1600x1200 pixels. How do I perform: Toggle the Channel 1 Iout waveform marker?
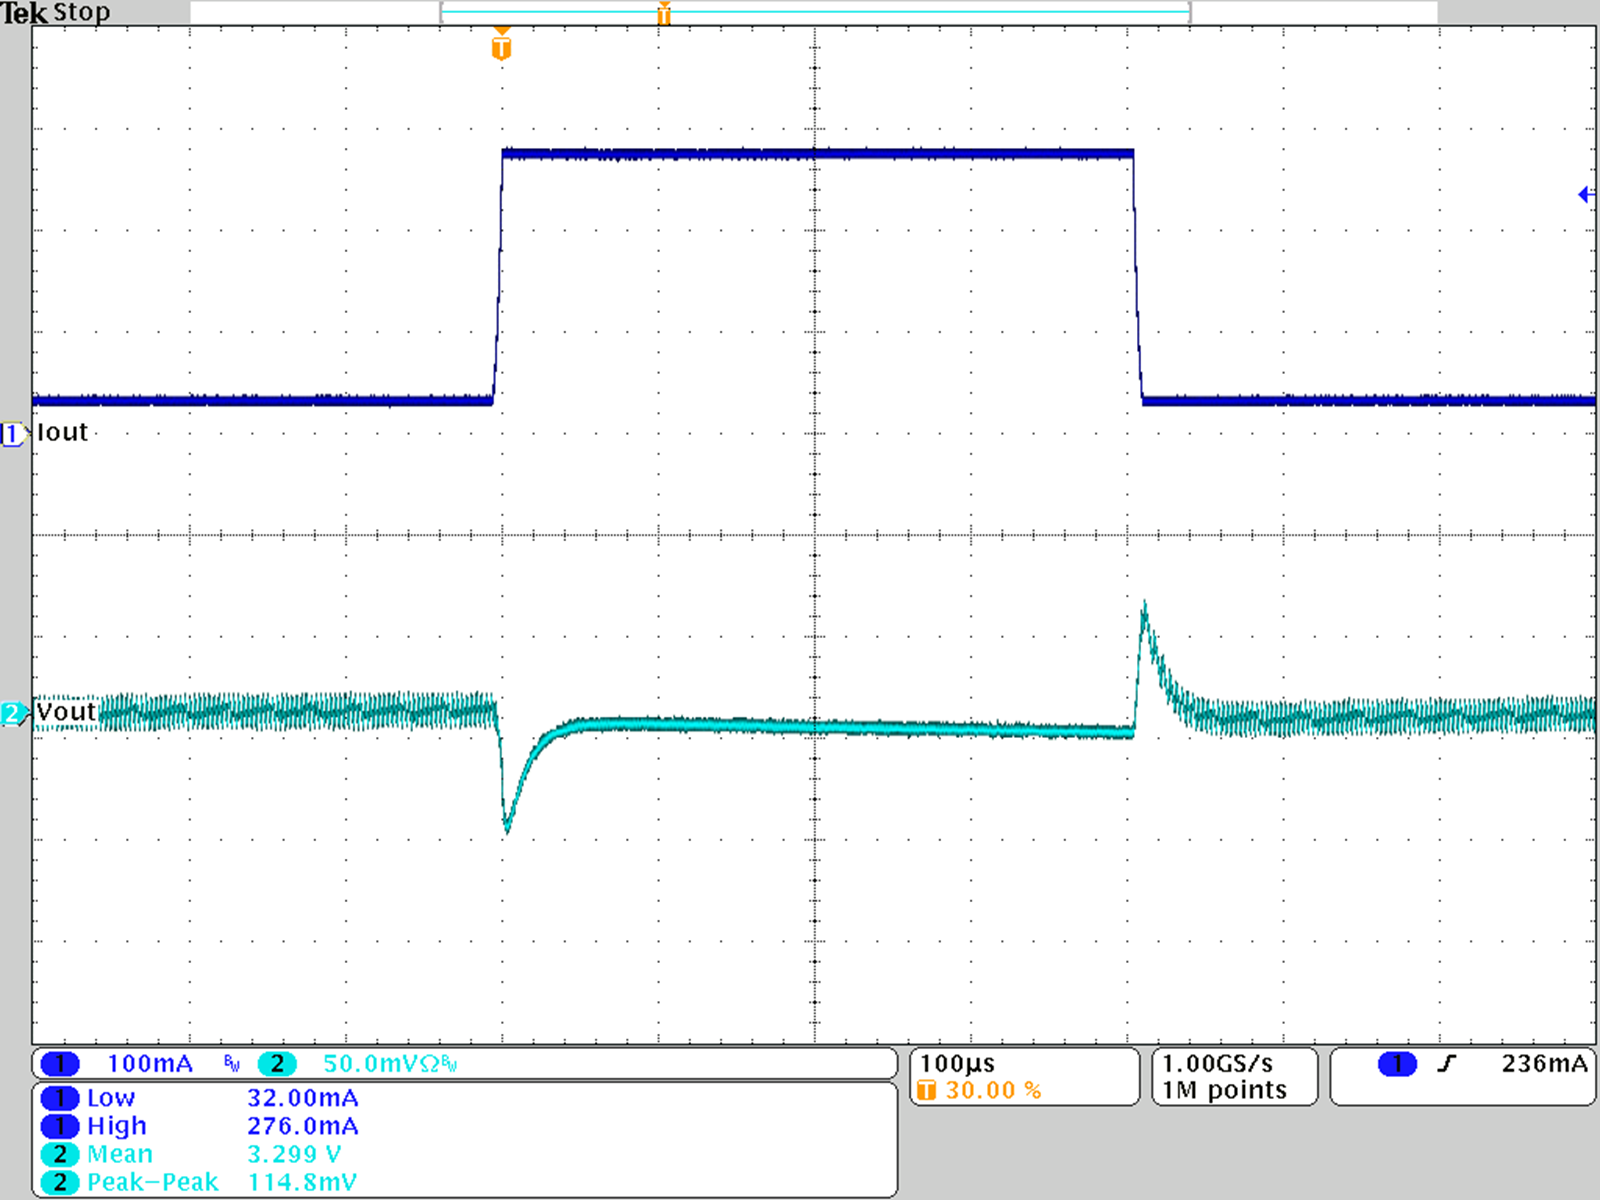(12, 432)
